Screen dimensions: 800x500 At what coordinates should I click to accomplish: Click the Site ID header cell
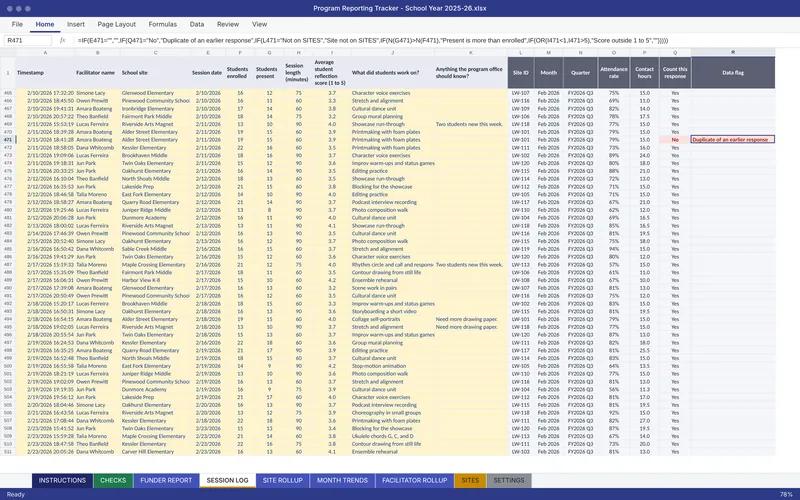521,72
